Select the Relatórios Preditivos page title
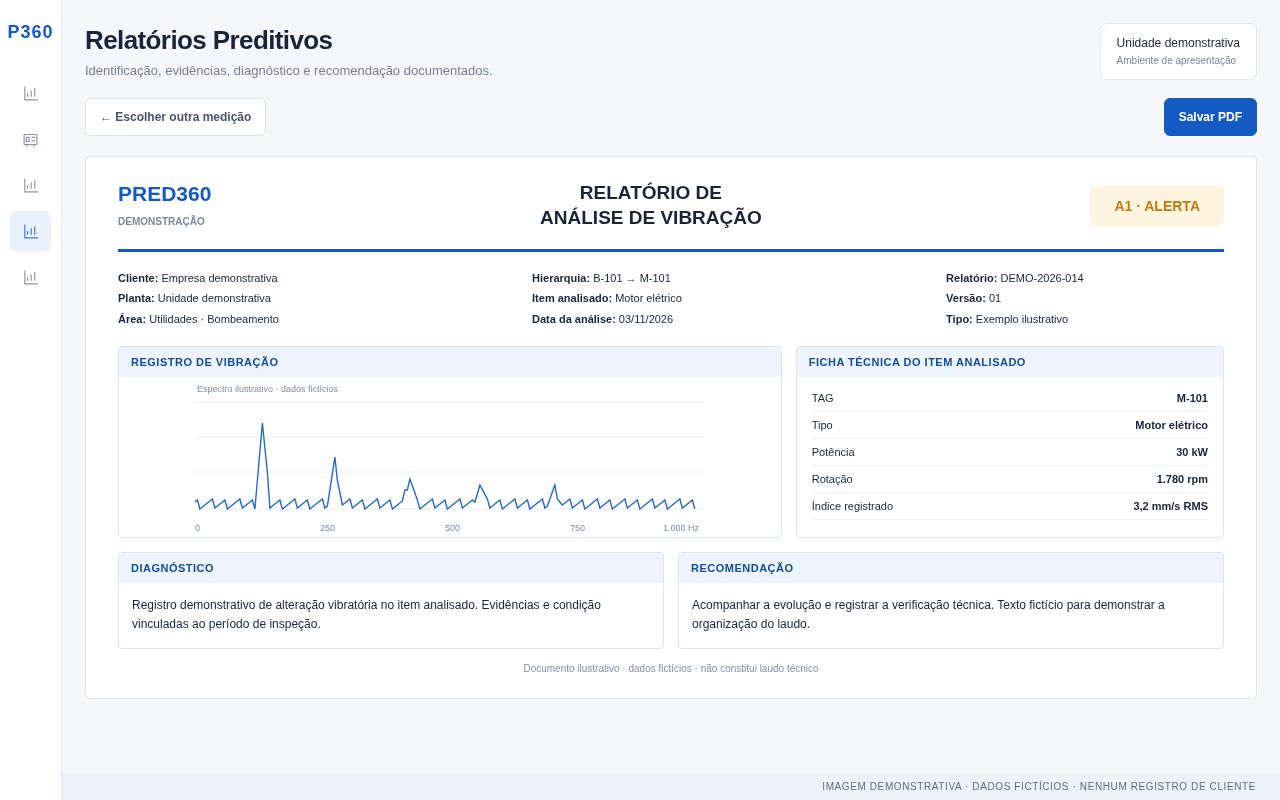The image size is (1280, 800). pos(208,40)
